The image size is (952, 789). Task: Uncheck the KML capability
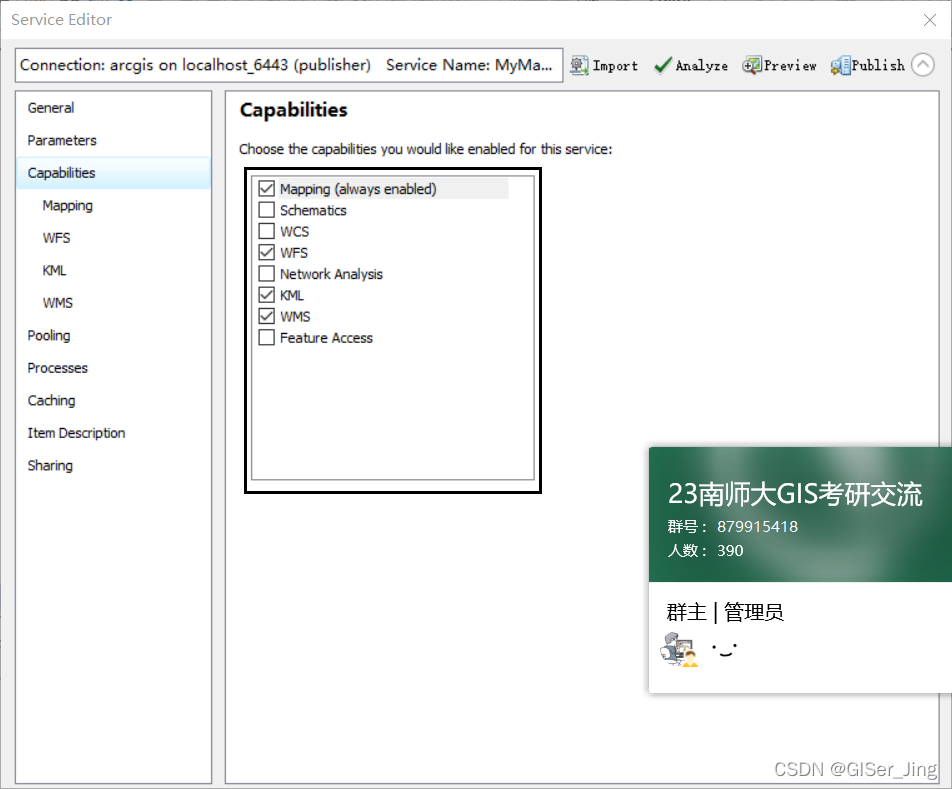pos(266,295)
